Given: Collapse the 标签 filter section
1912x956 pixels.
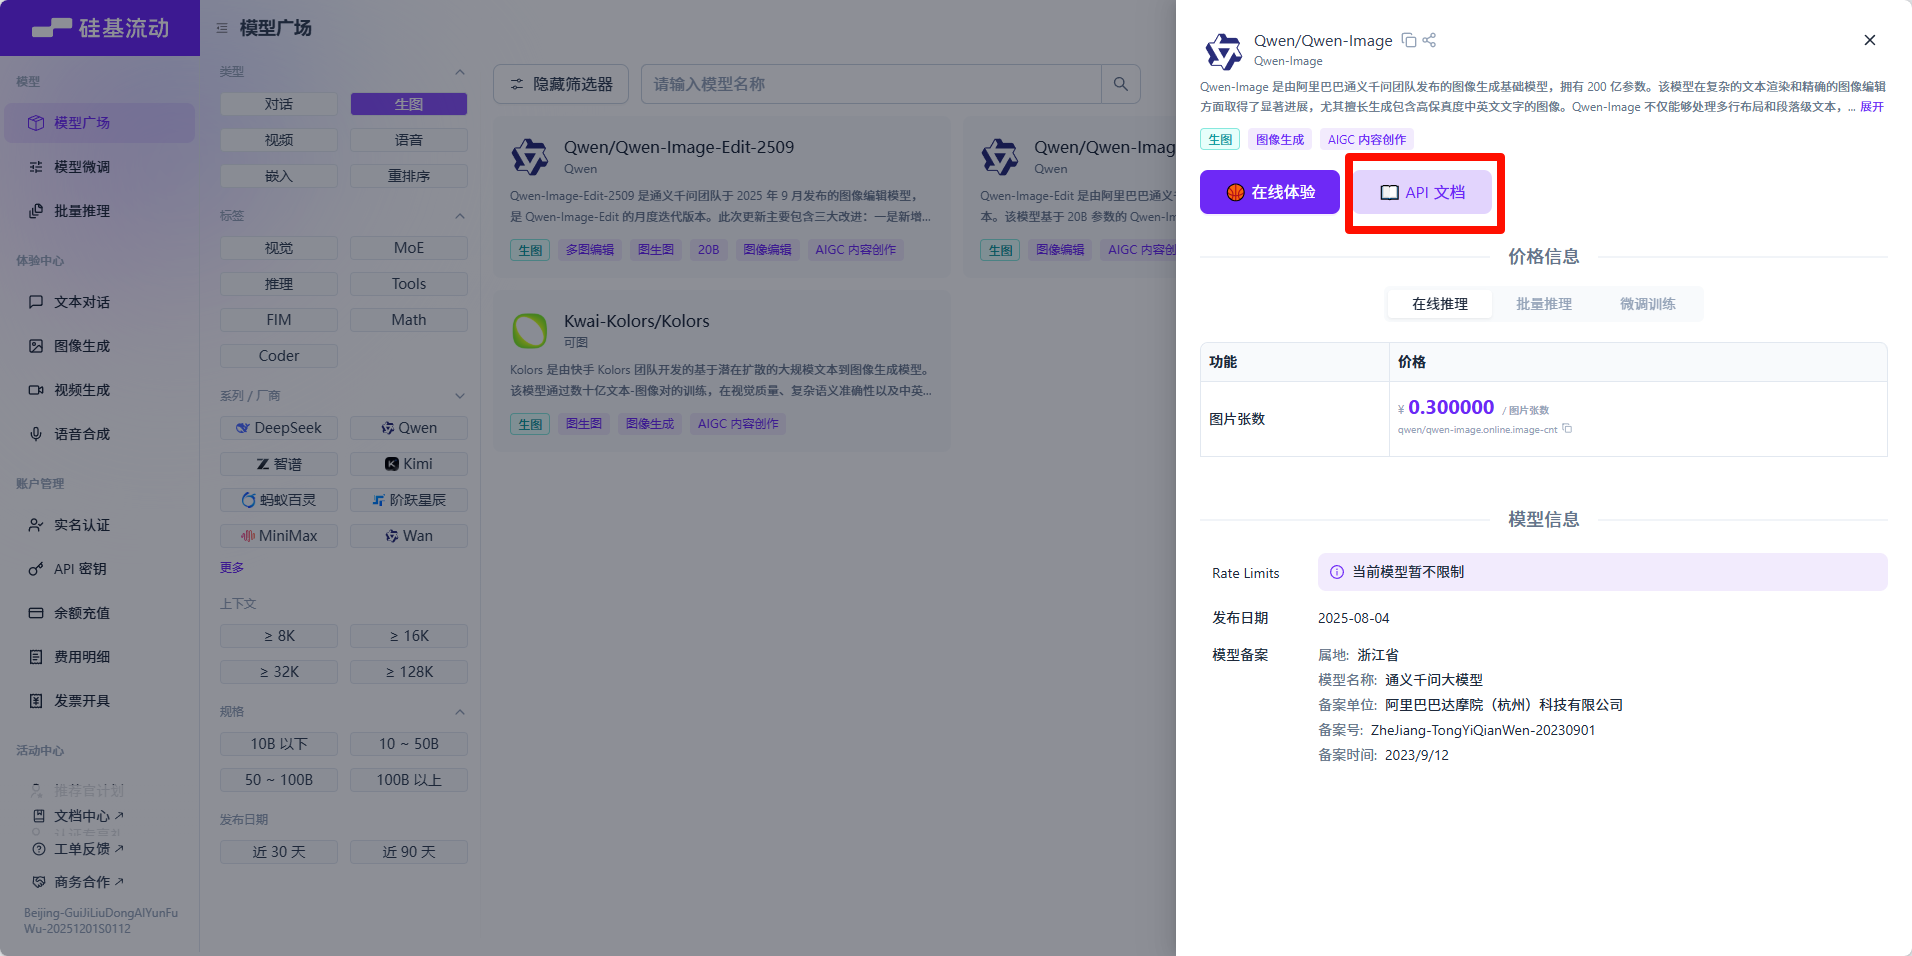Looking at the screenshot, I should coord(460,216).
